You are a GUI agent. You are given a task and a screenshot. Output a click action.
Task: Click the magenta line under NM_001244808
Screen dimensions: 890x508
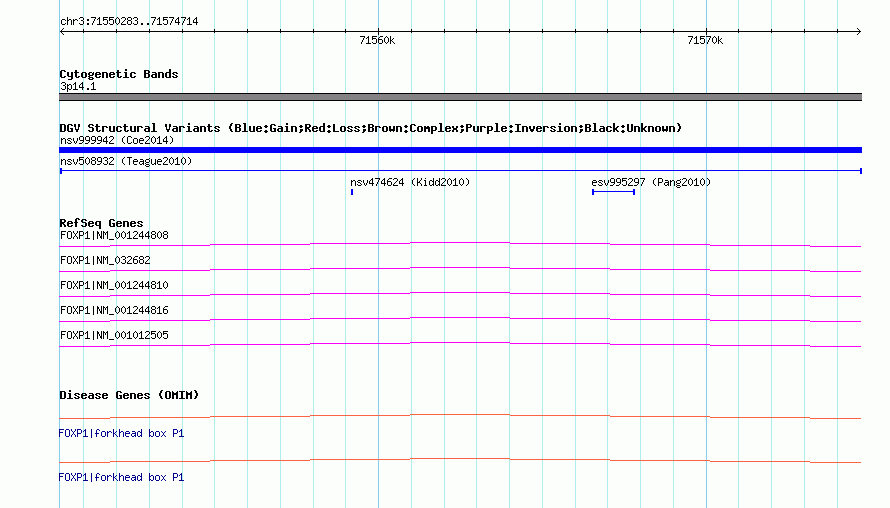point(460,243)
